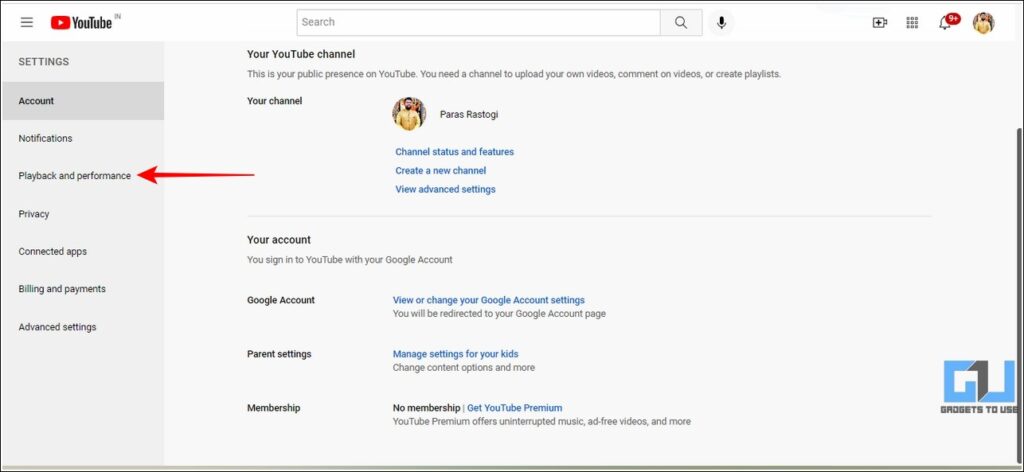Click the Paras Rastogi channel picture
This screenshot has height=472, width=1024.
pos(409,114)
